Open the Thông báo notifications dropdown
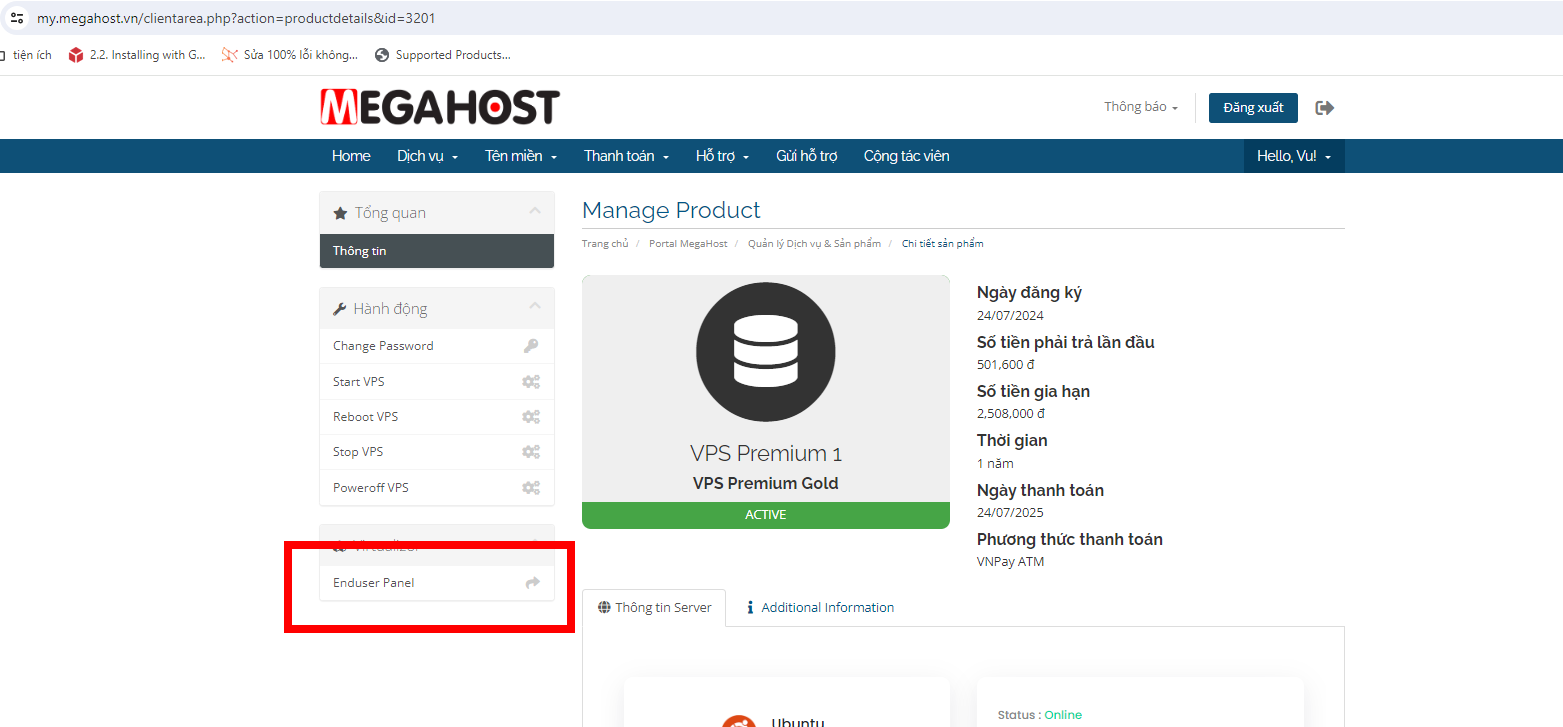Image resolution: width=1563 pixels, height=727 pixels. (1141, 107)
